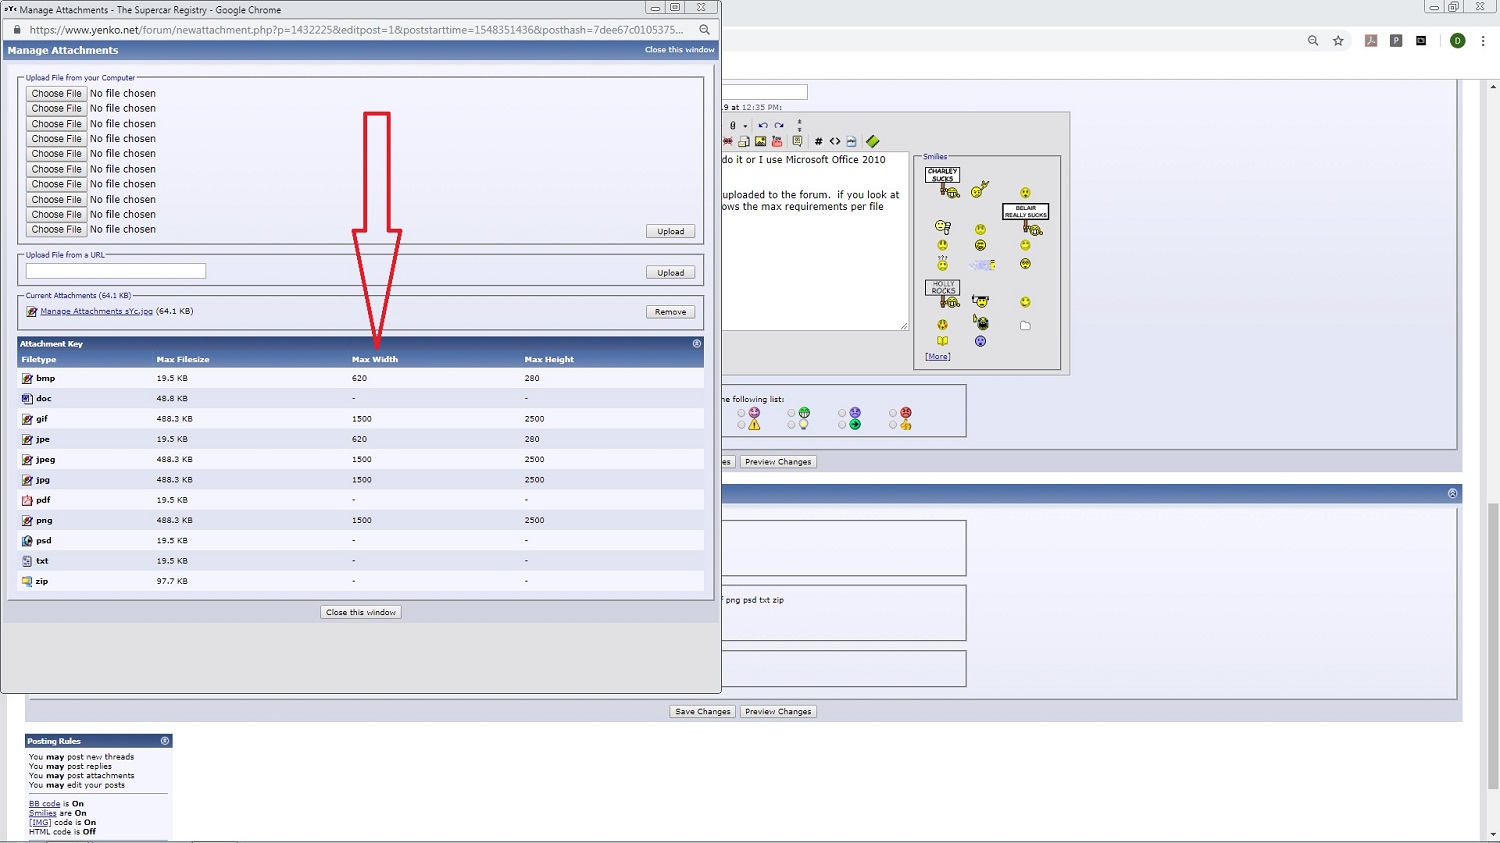Click the wrap HTML tags (<>) icon
Image resolution: width=1500 pixels, height=843 pixels.
coord(835,141)
